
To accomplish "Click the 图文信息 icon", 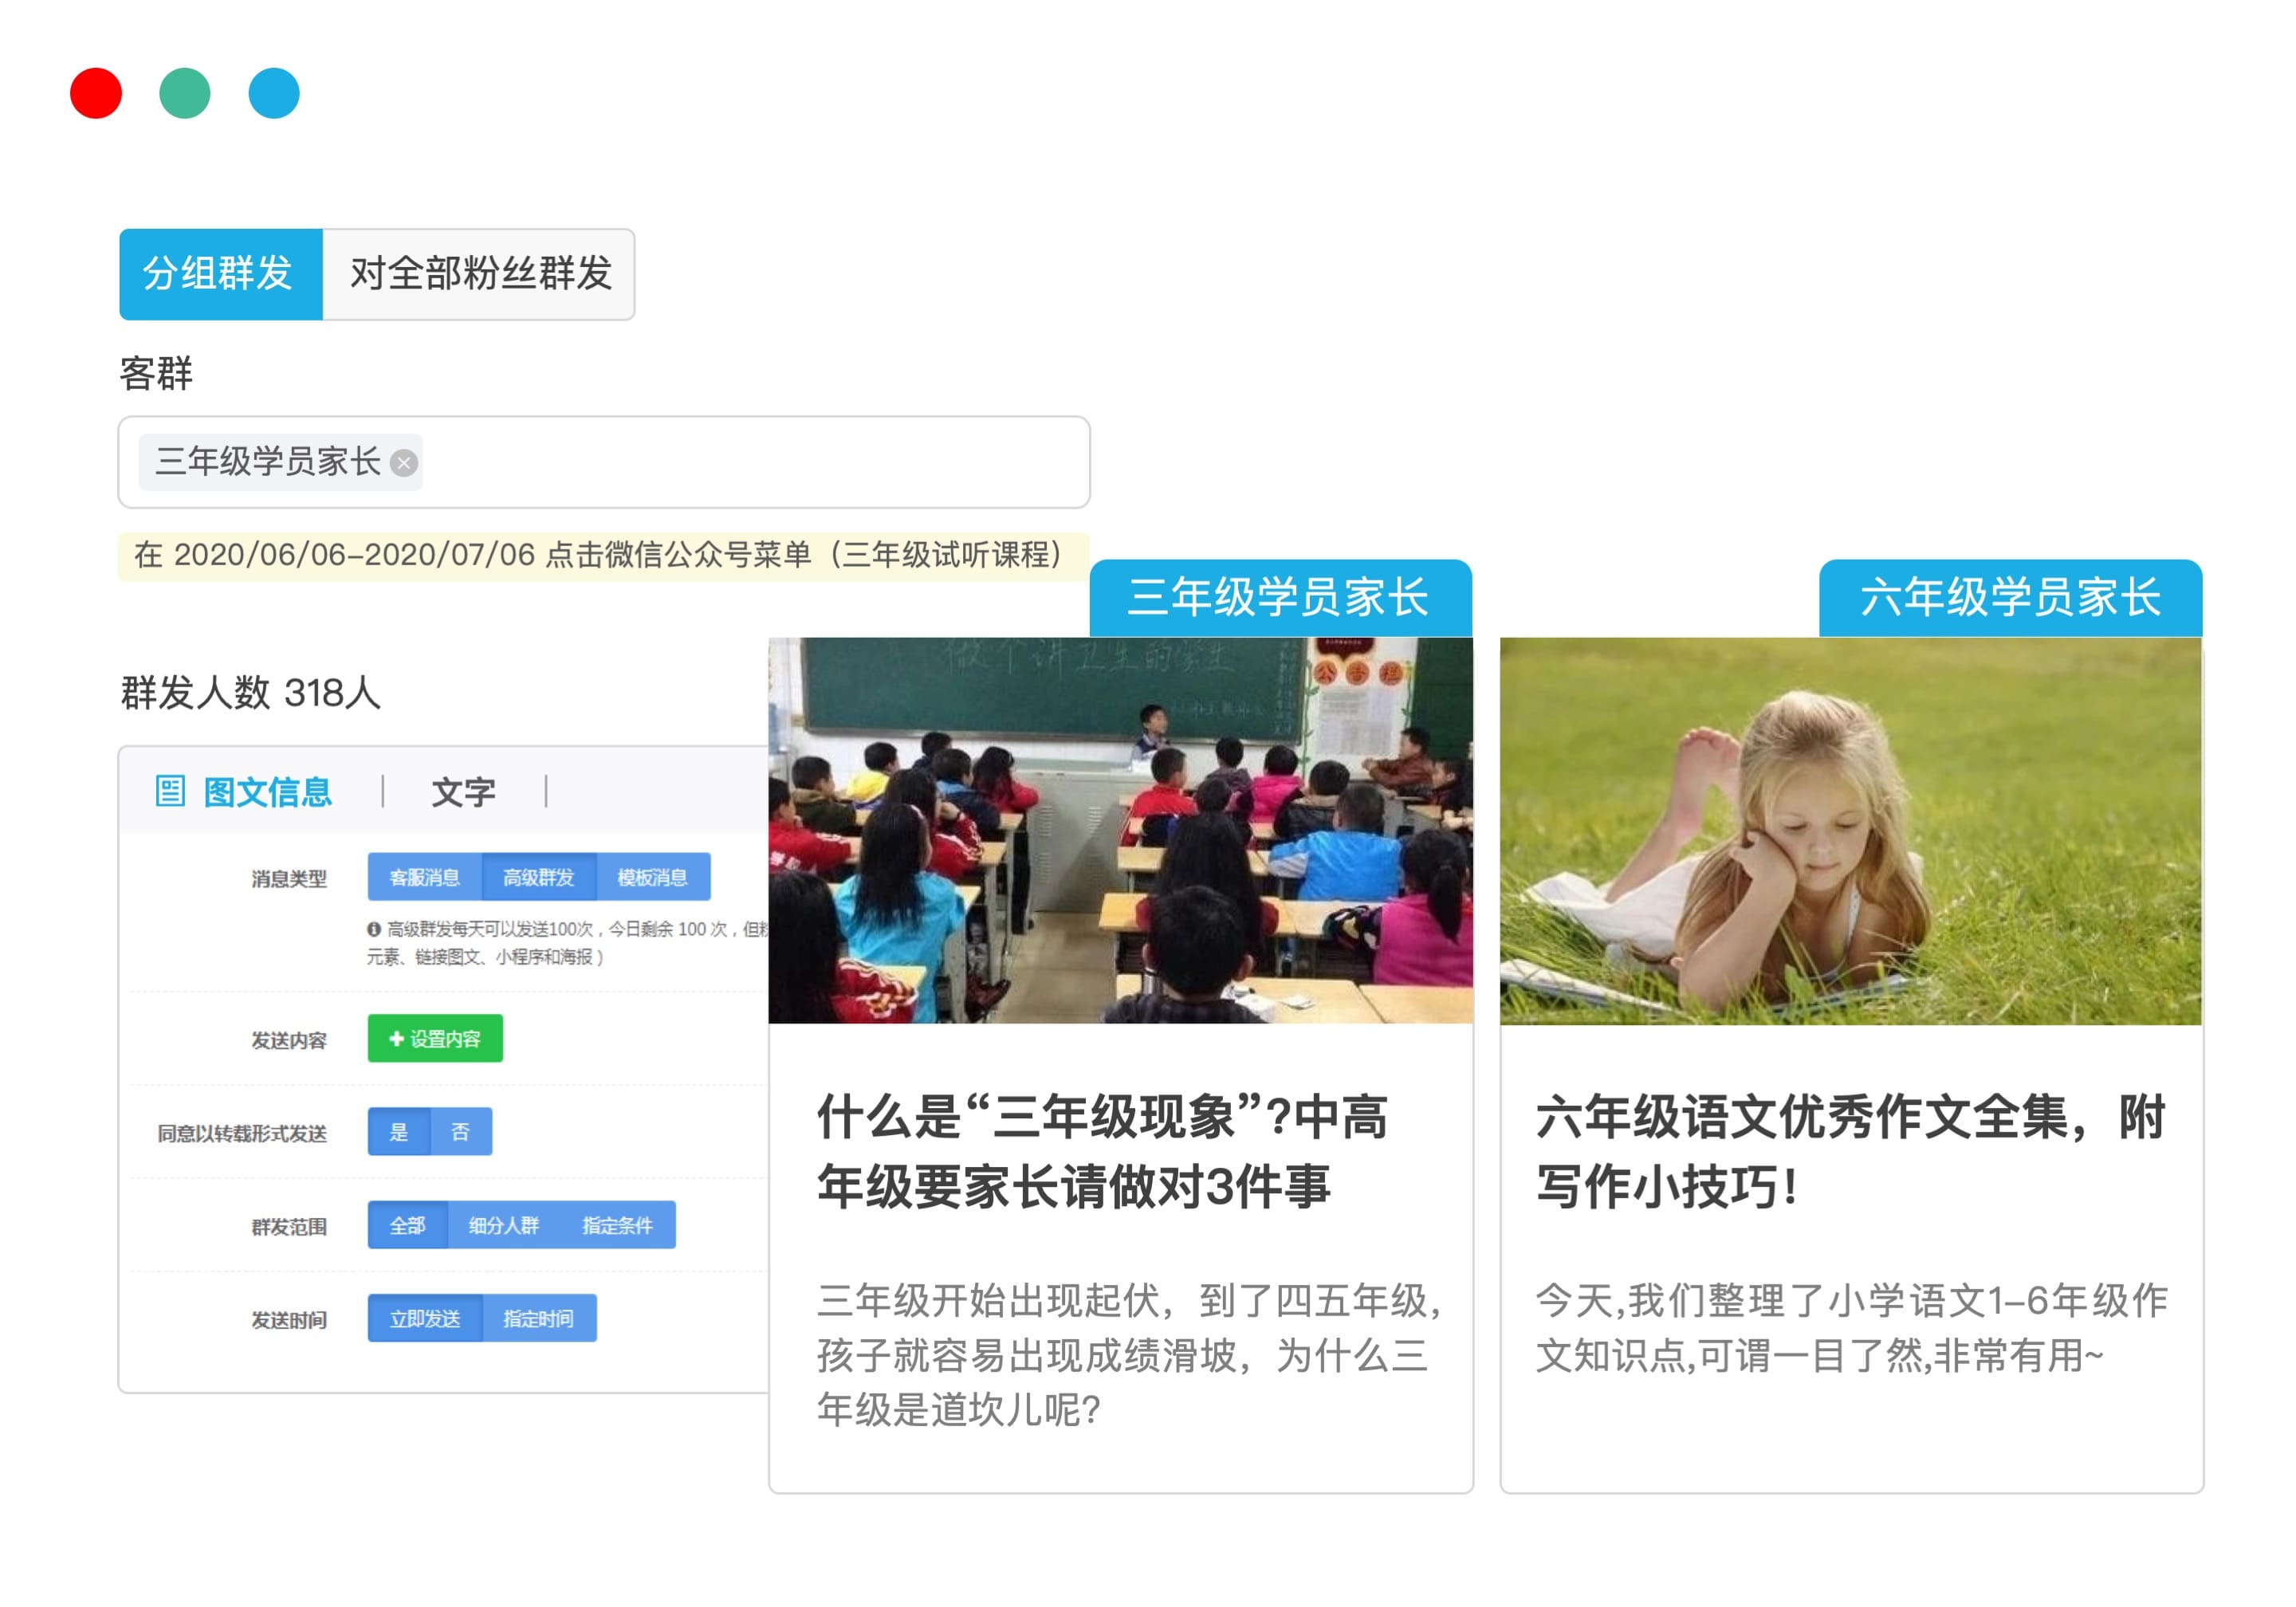I will (x=170, y=791).
